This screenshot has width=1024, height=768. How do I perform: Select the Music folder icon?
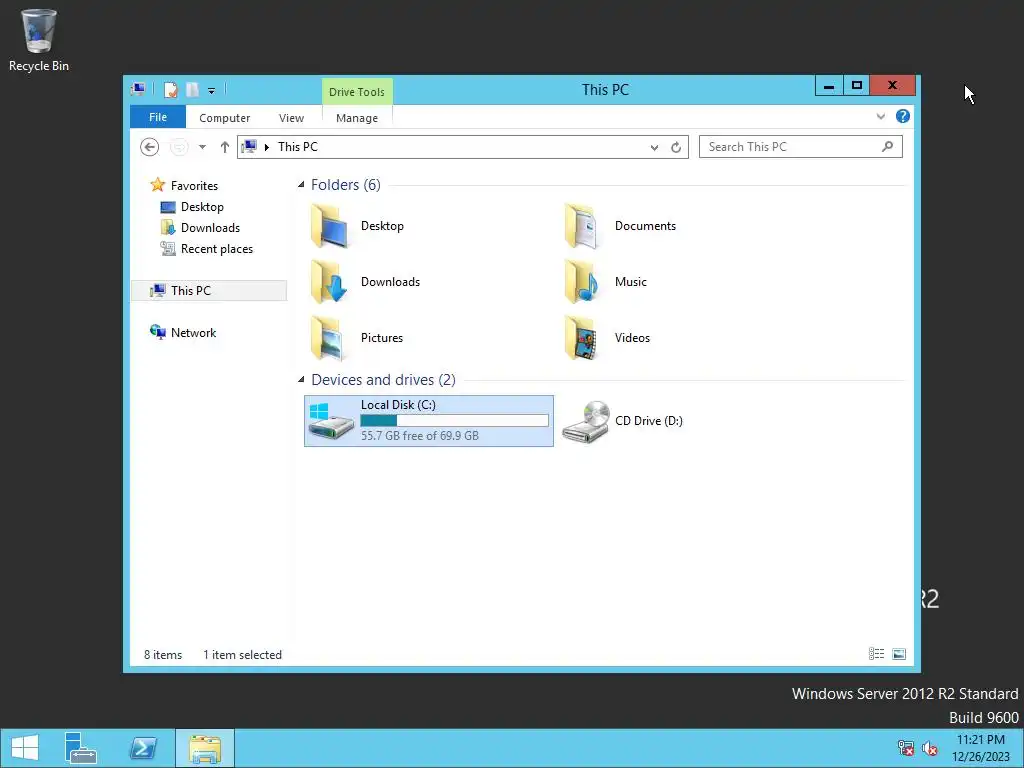pyautogui.click(x=583, y=281)
